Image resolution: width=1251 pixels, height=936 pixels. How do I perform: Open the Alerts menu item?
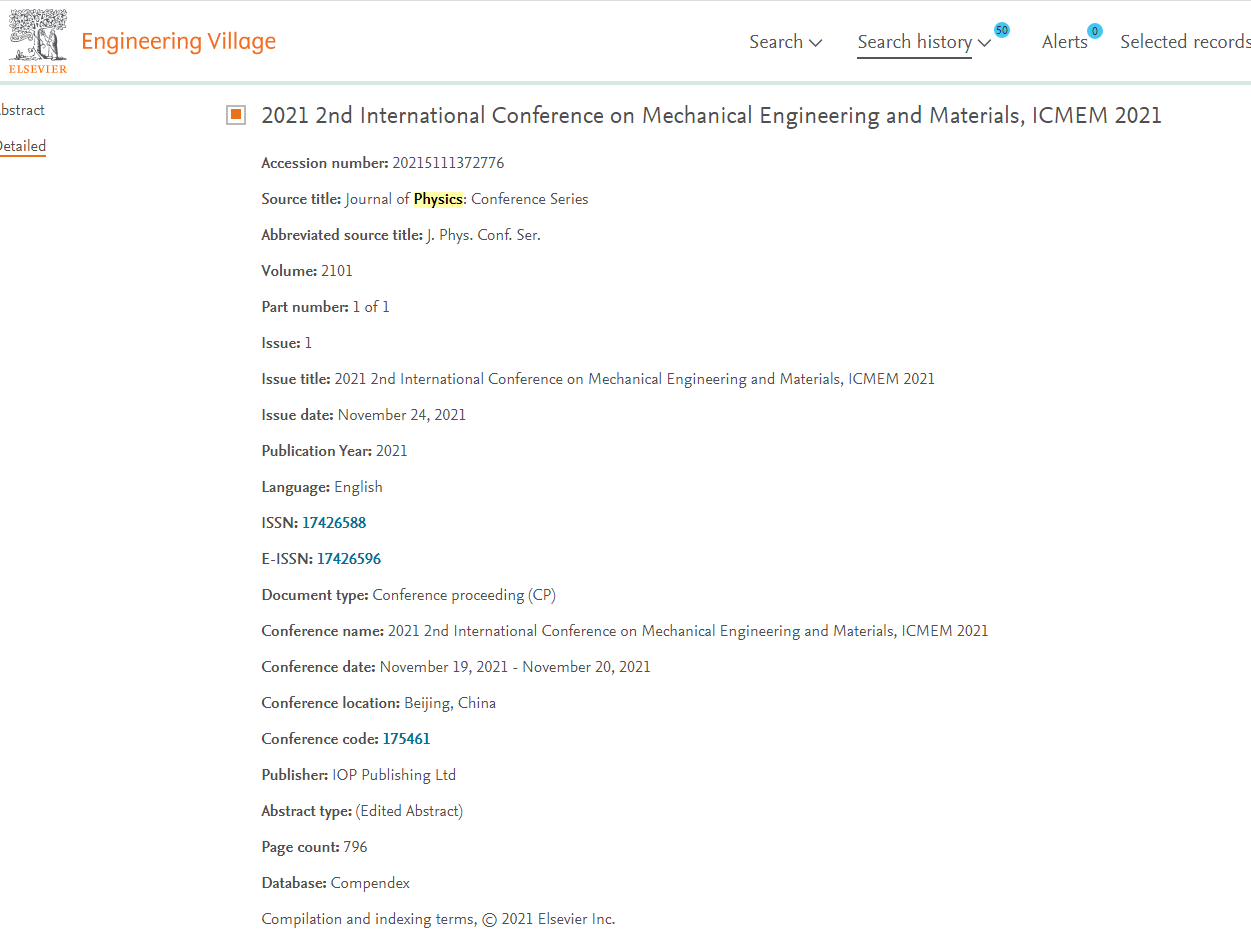(1065, 42)
